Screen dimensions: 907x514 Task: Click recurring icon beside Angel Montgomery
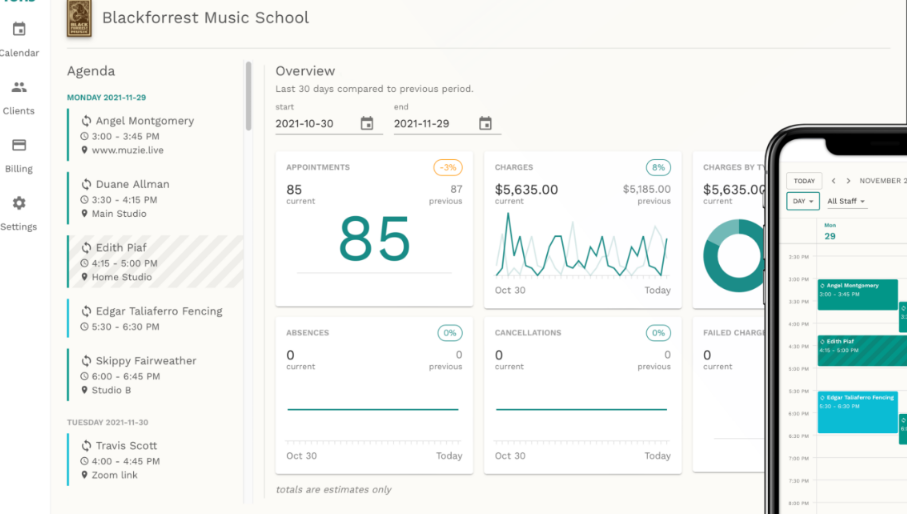(x=86, y=121)
